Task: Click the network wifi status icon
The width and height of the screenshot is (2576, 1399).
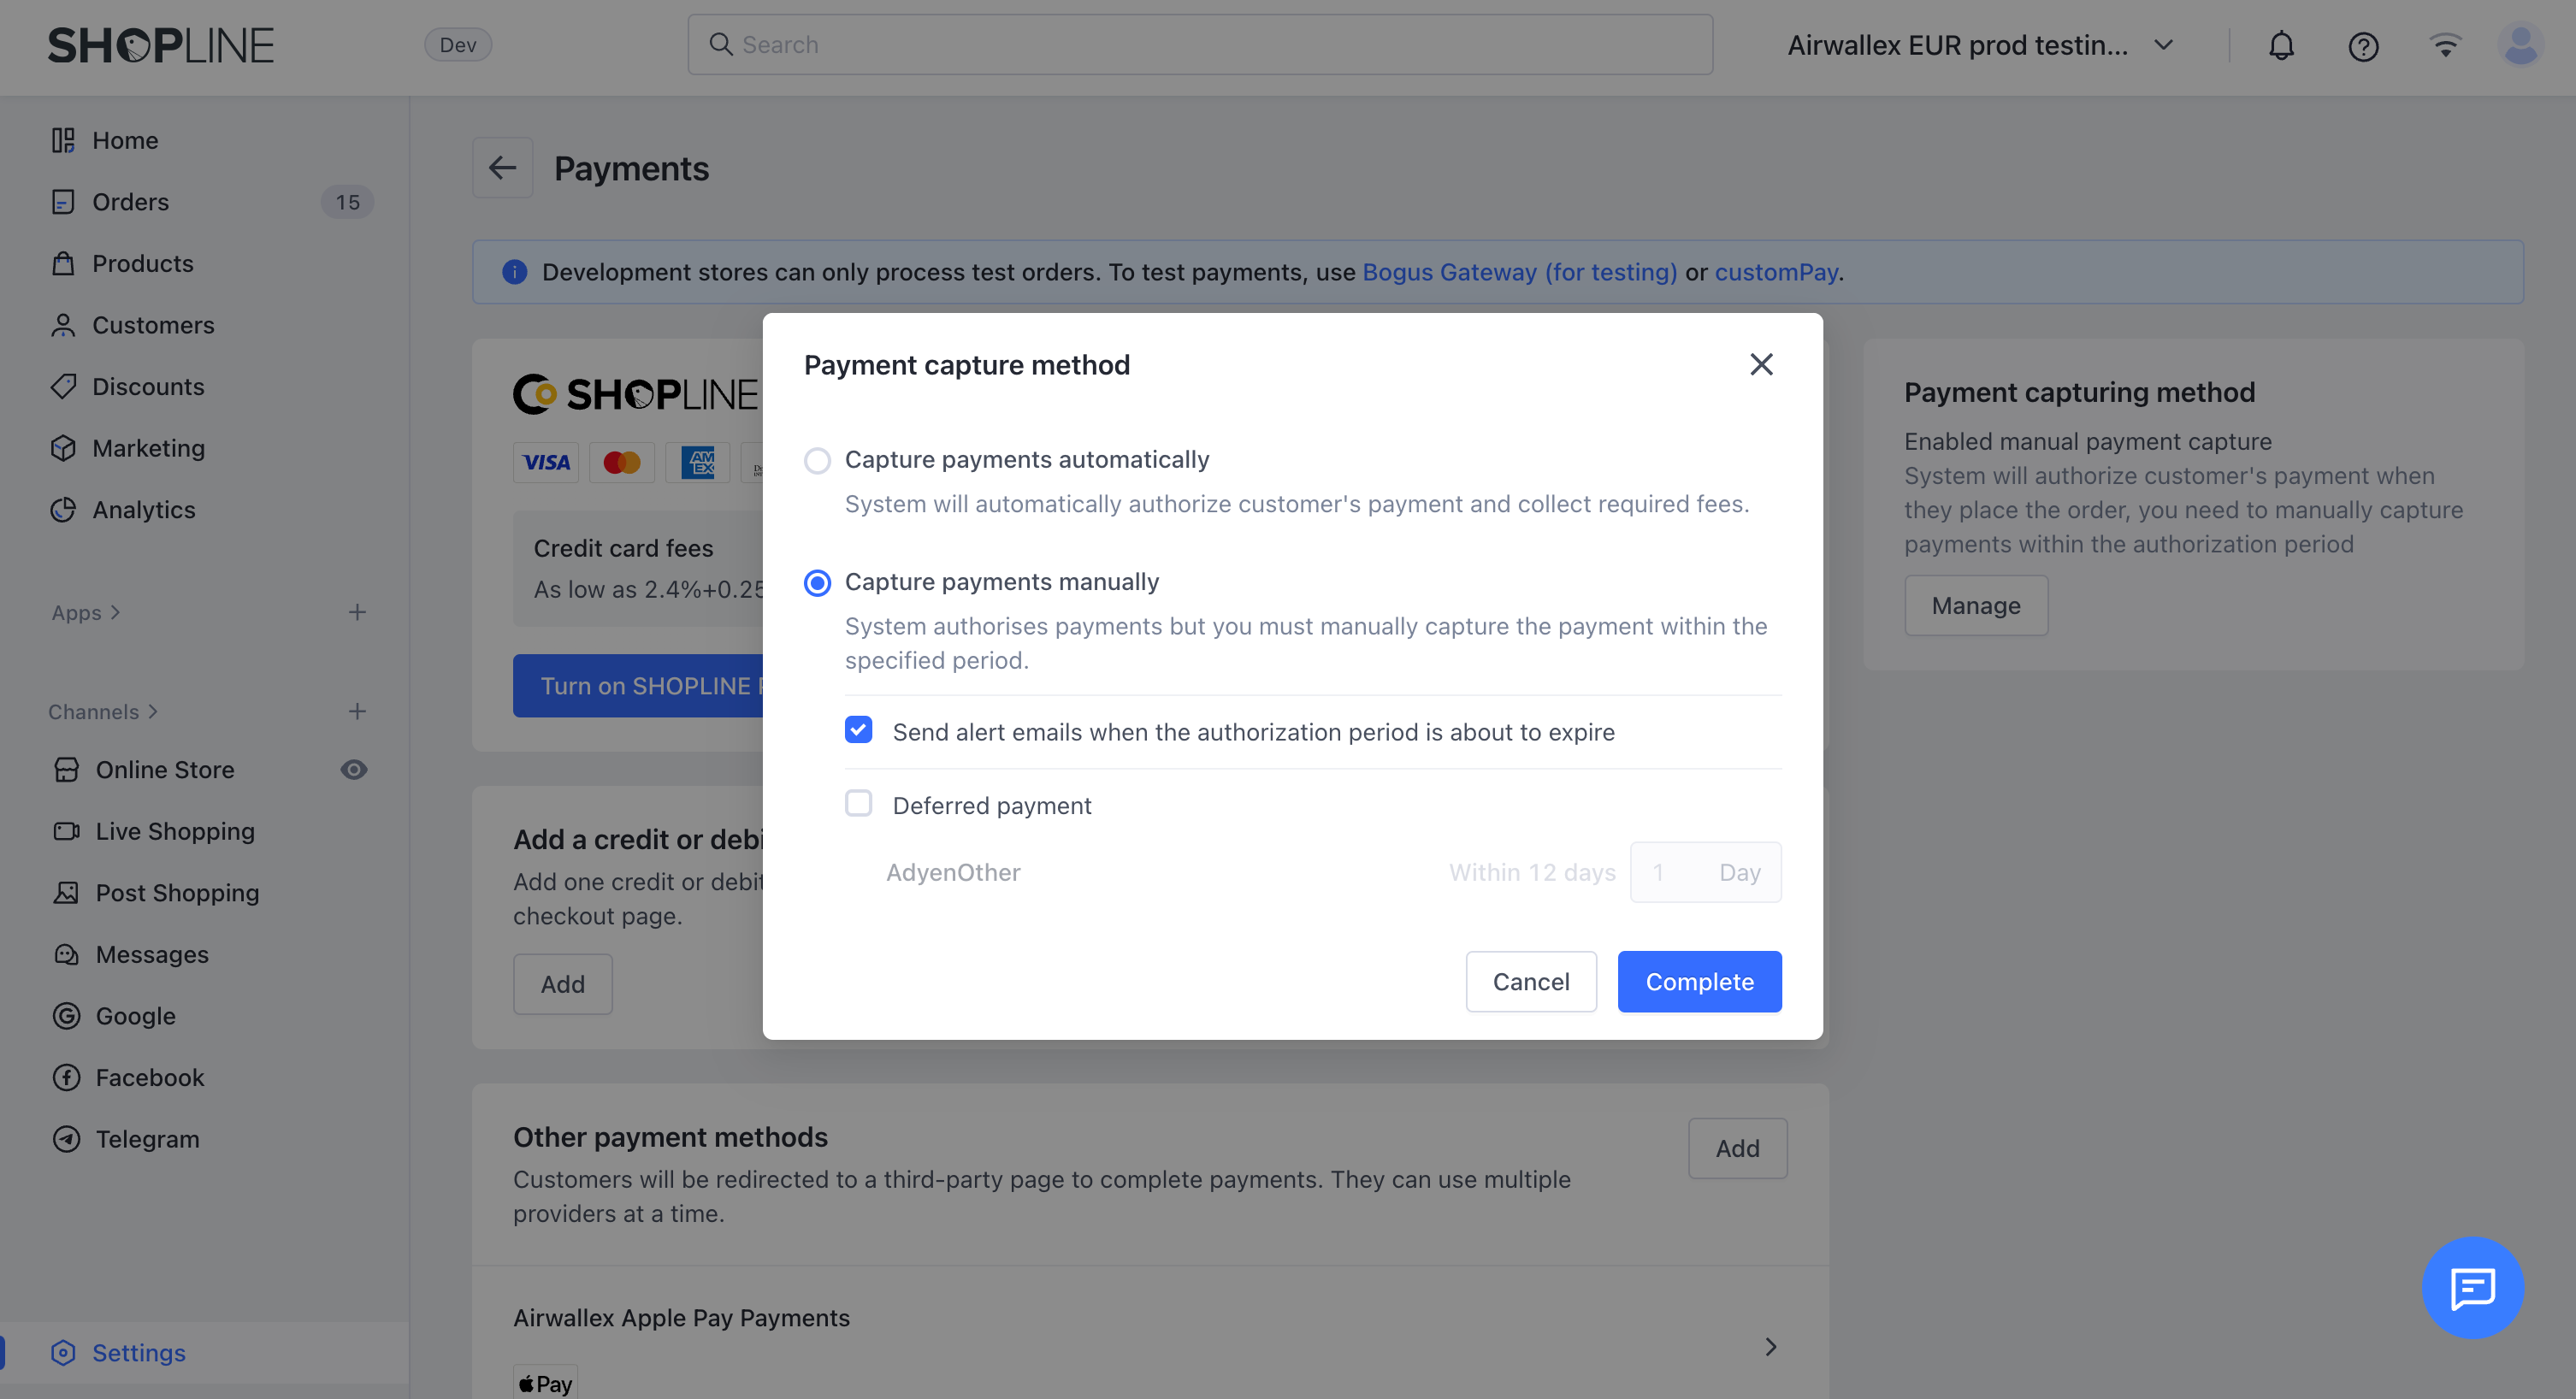Action: click(2445, 46)
